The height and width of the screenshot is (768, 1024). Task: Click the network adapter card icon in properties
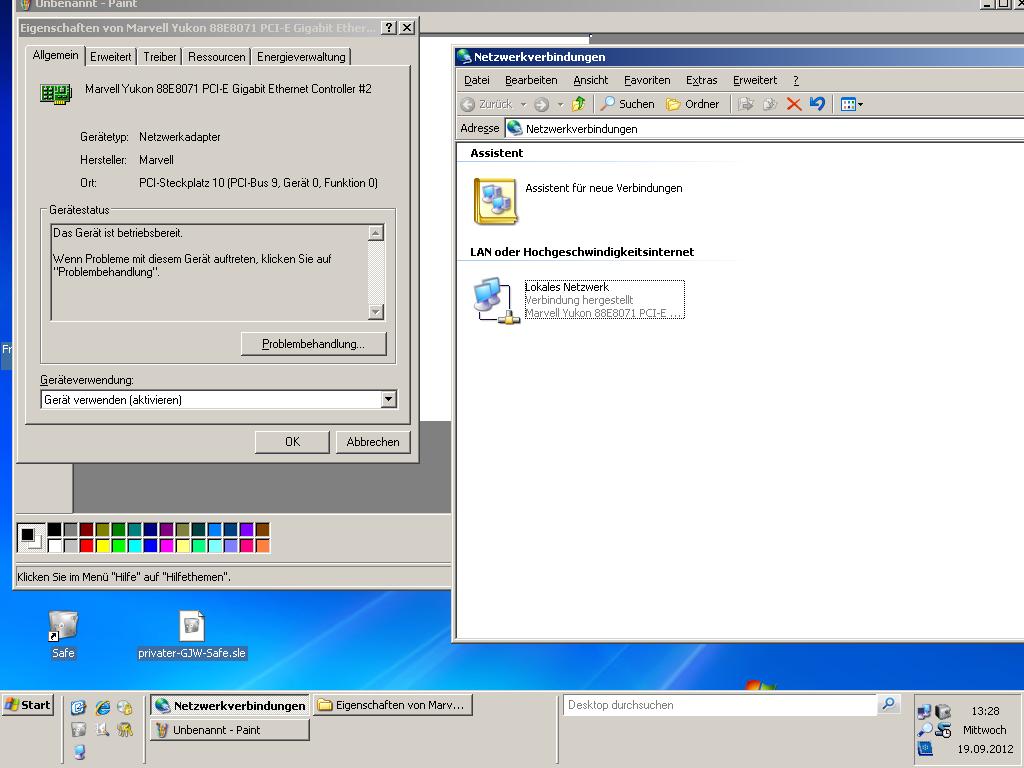pos(56,93)
